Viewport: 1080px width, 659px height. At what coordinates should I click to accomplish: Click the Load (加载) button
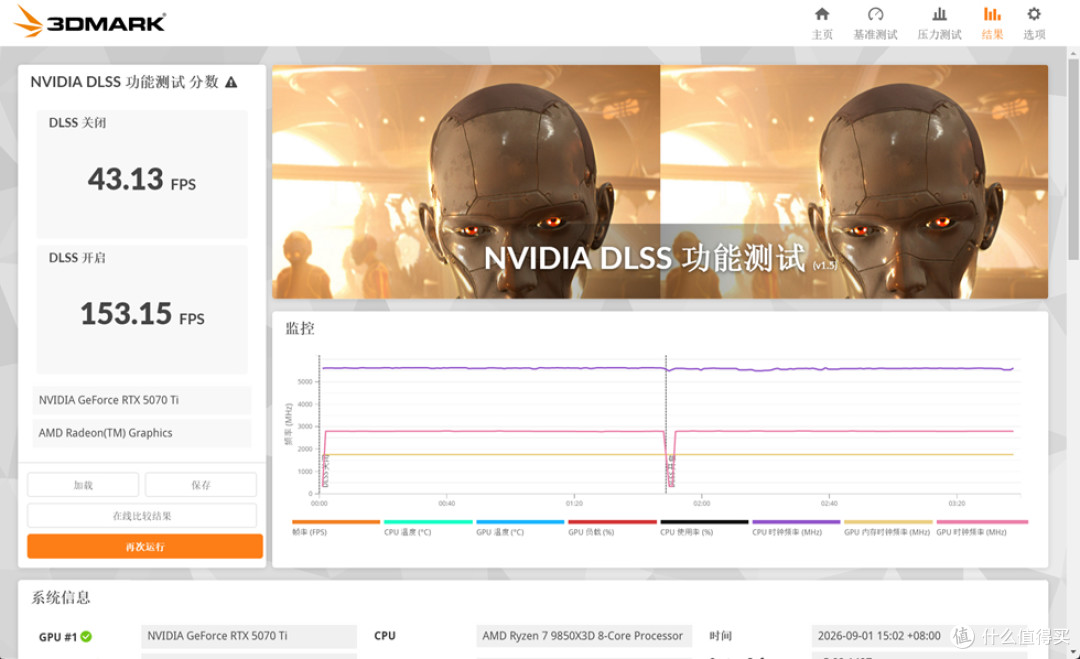coord(83,485)
